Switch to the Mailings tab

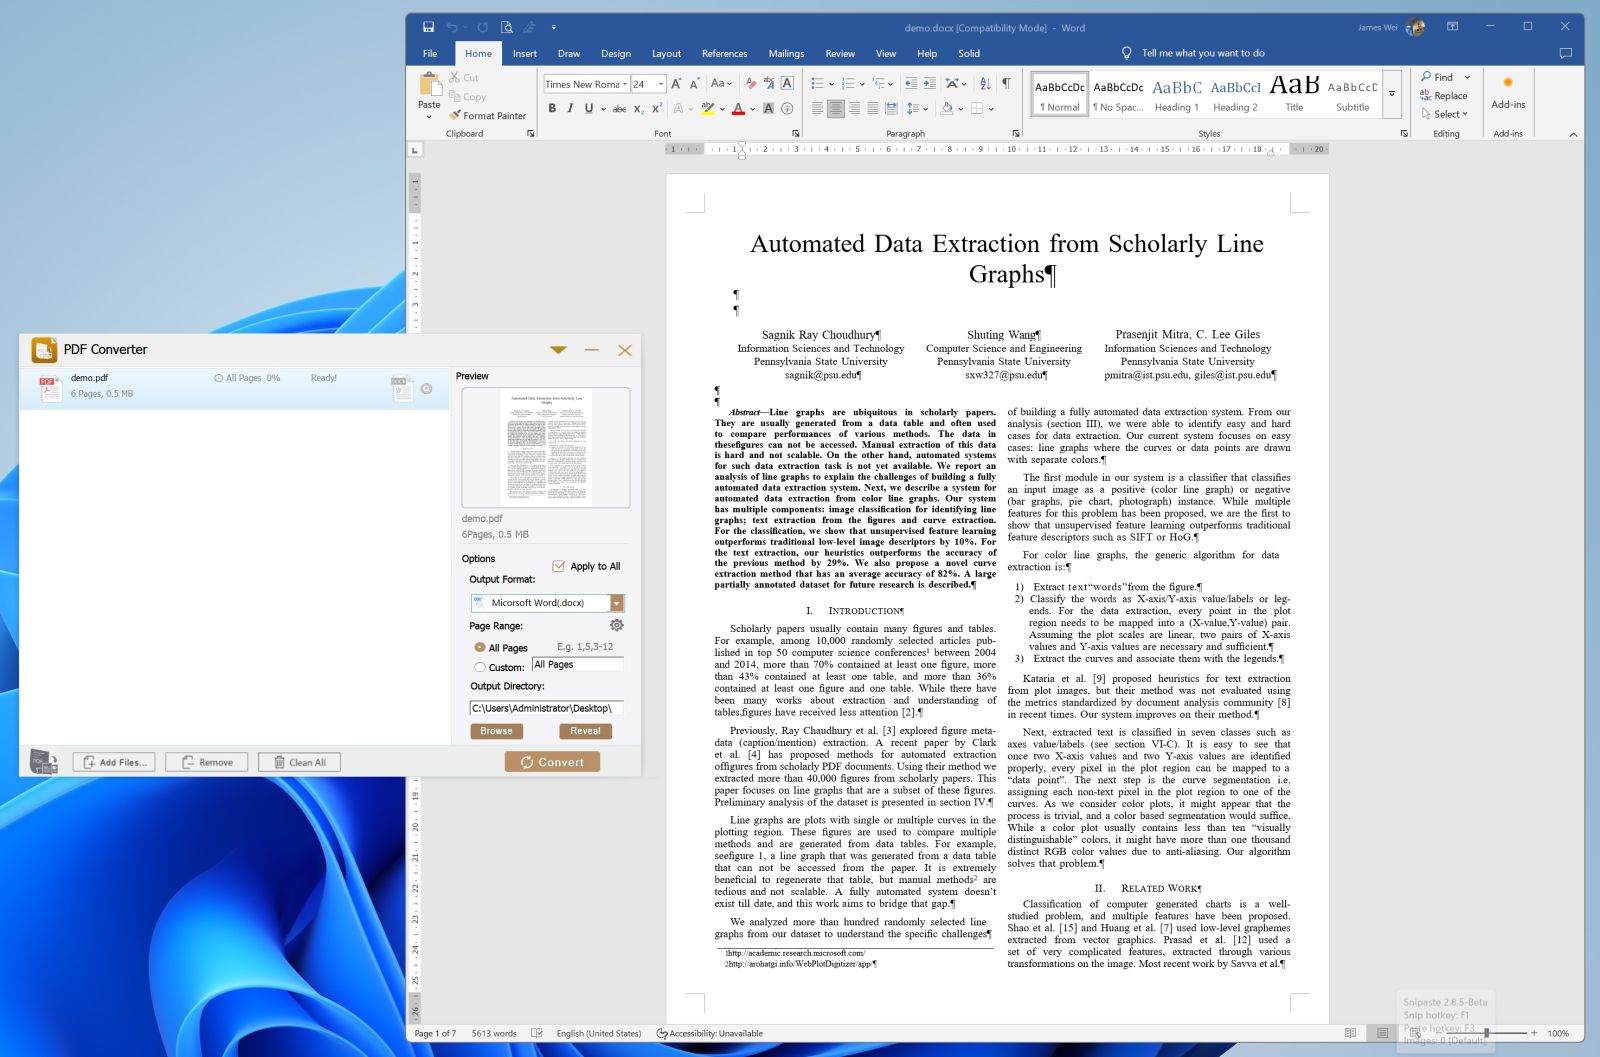pyautogui.click(x=786, y=54)
